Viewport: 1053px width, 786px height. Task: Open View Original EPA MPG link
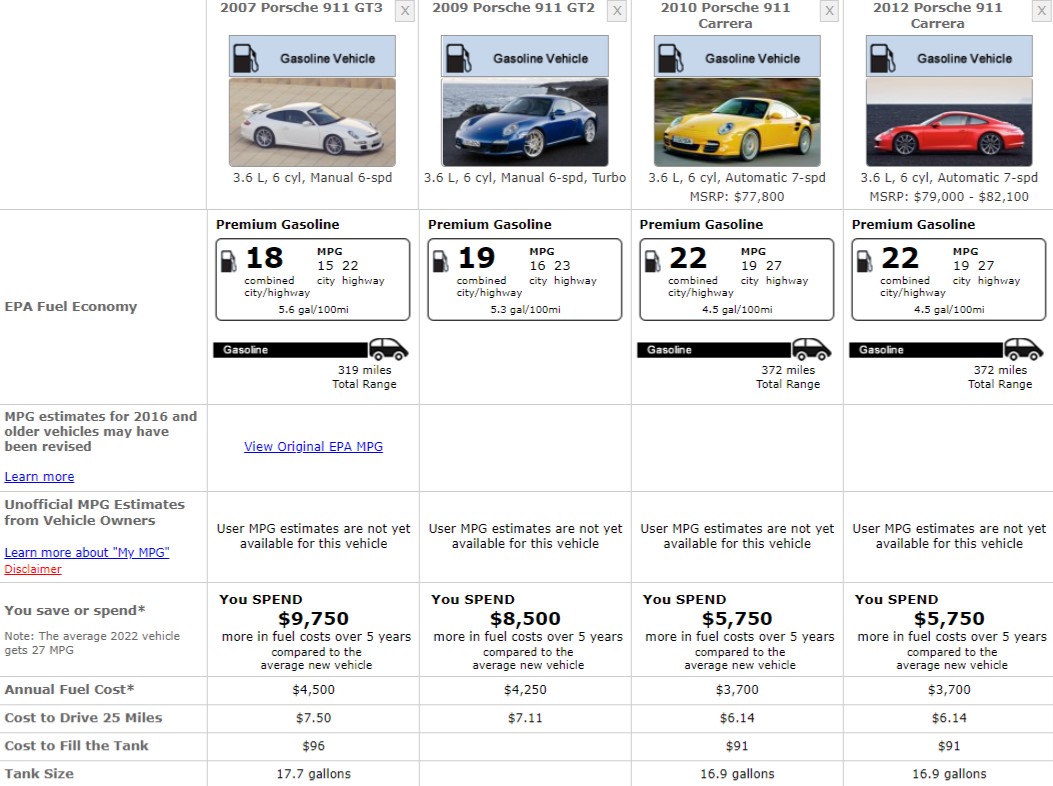314,447
